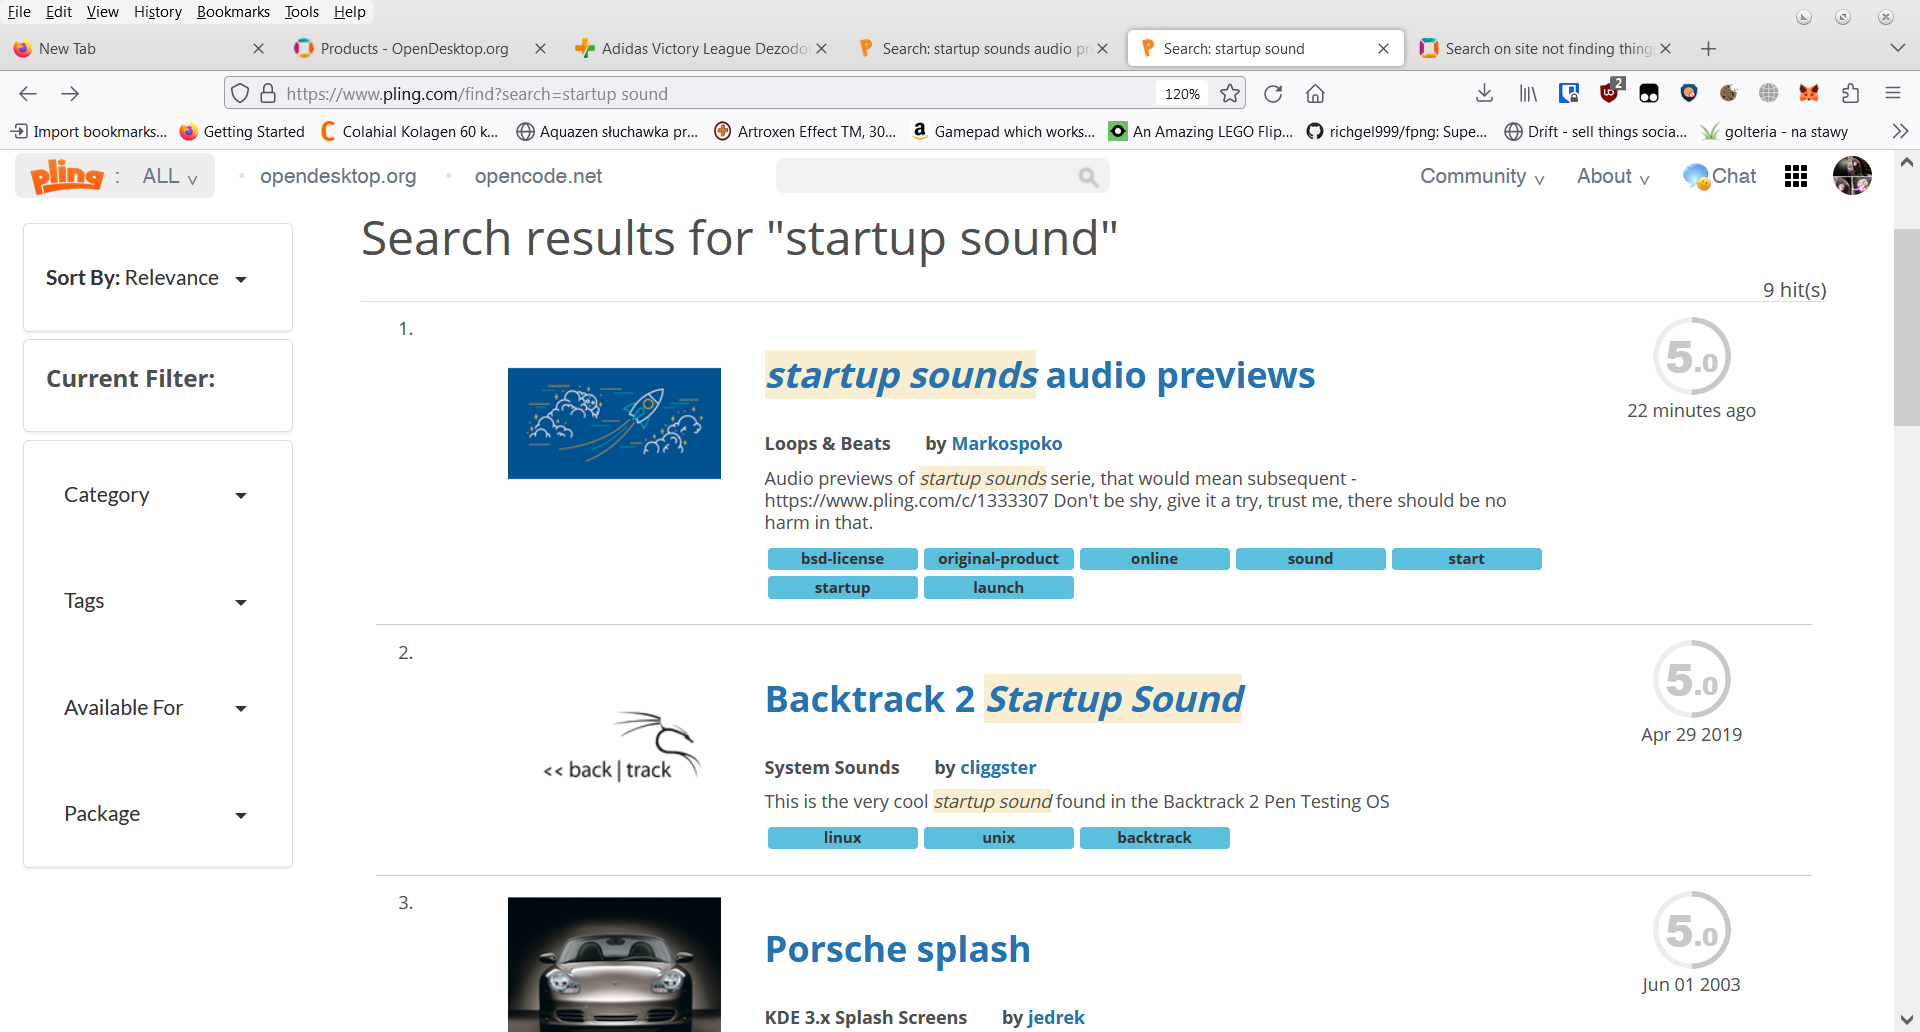Open the uBlock Origin shield extension
Image resolution: width=1920 pixels, height=1032 pixels.
1610,92
